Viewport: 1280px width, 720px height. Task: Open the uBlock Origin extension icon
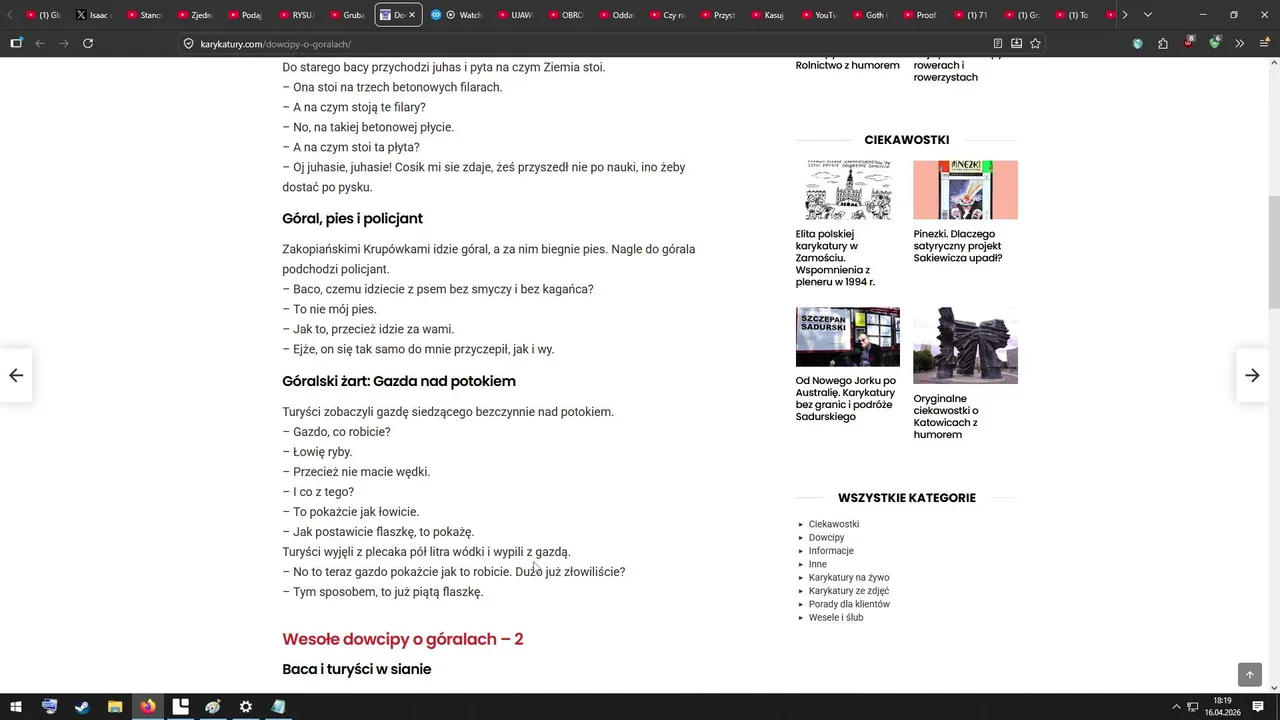[x=1189, y=43]
